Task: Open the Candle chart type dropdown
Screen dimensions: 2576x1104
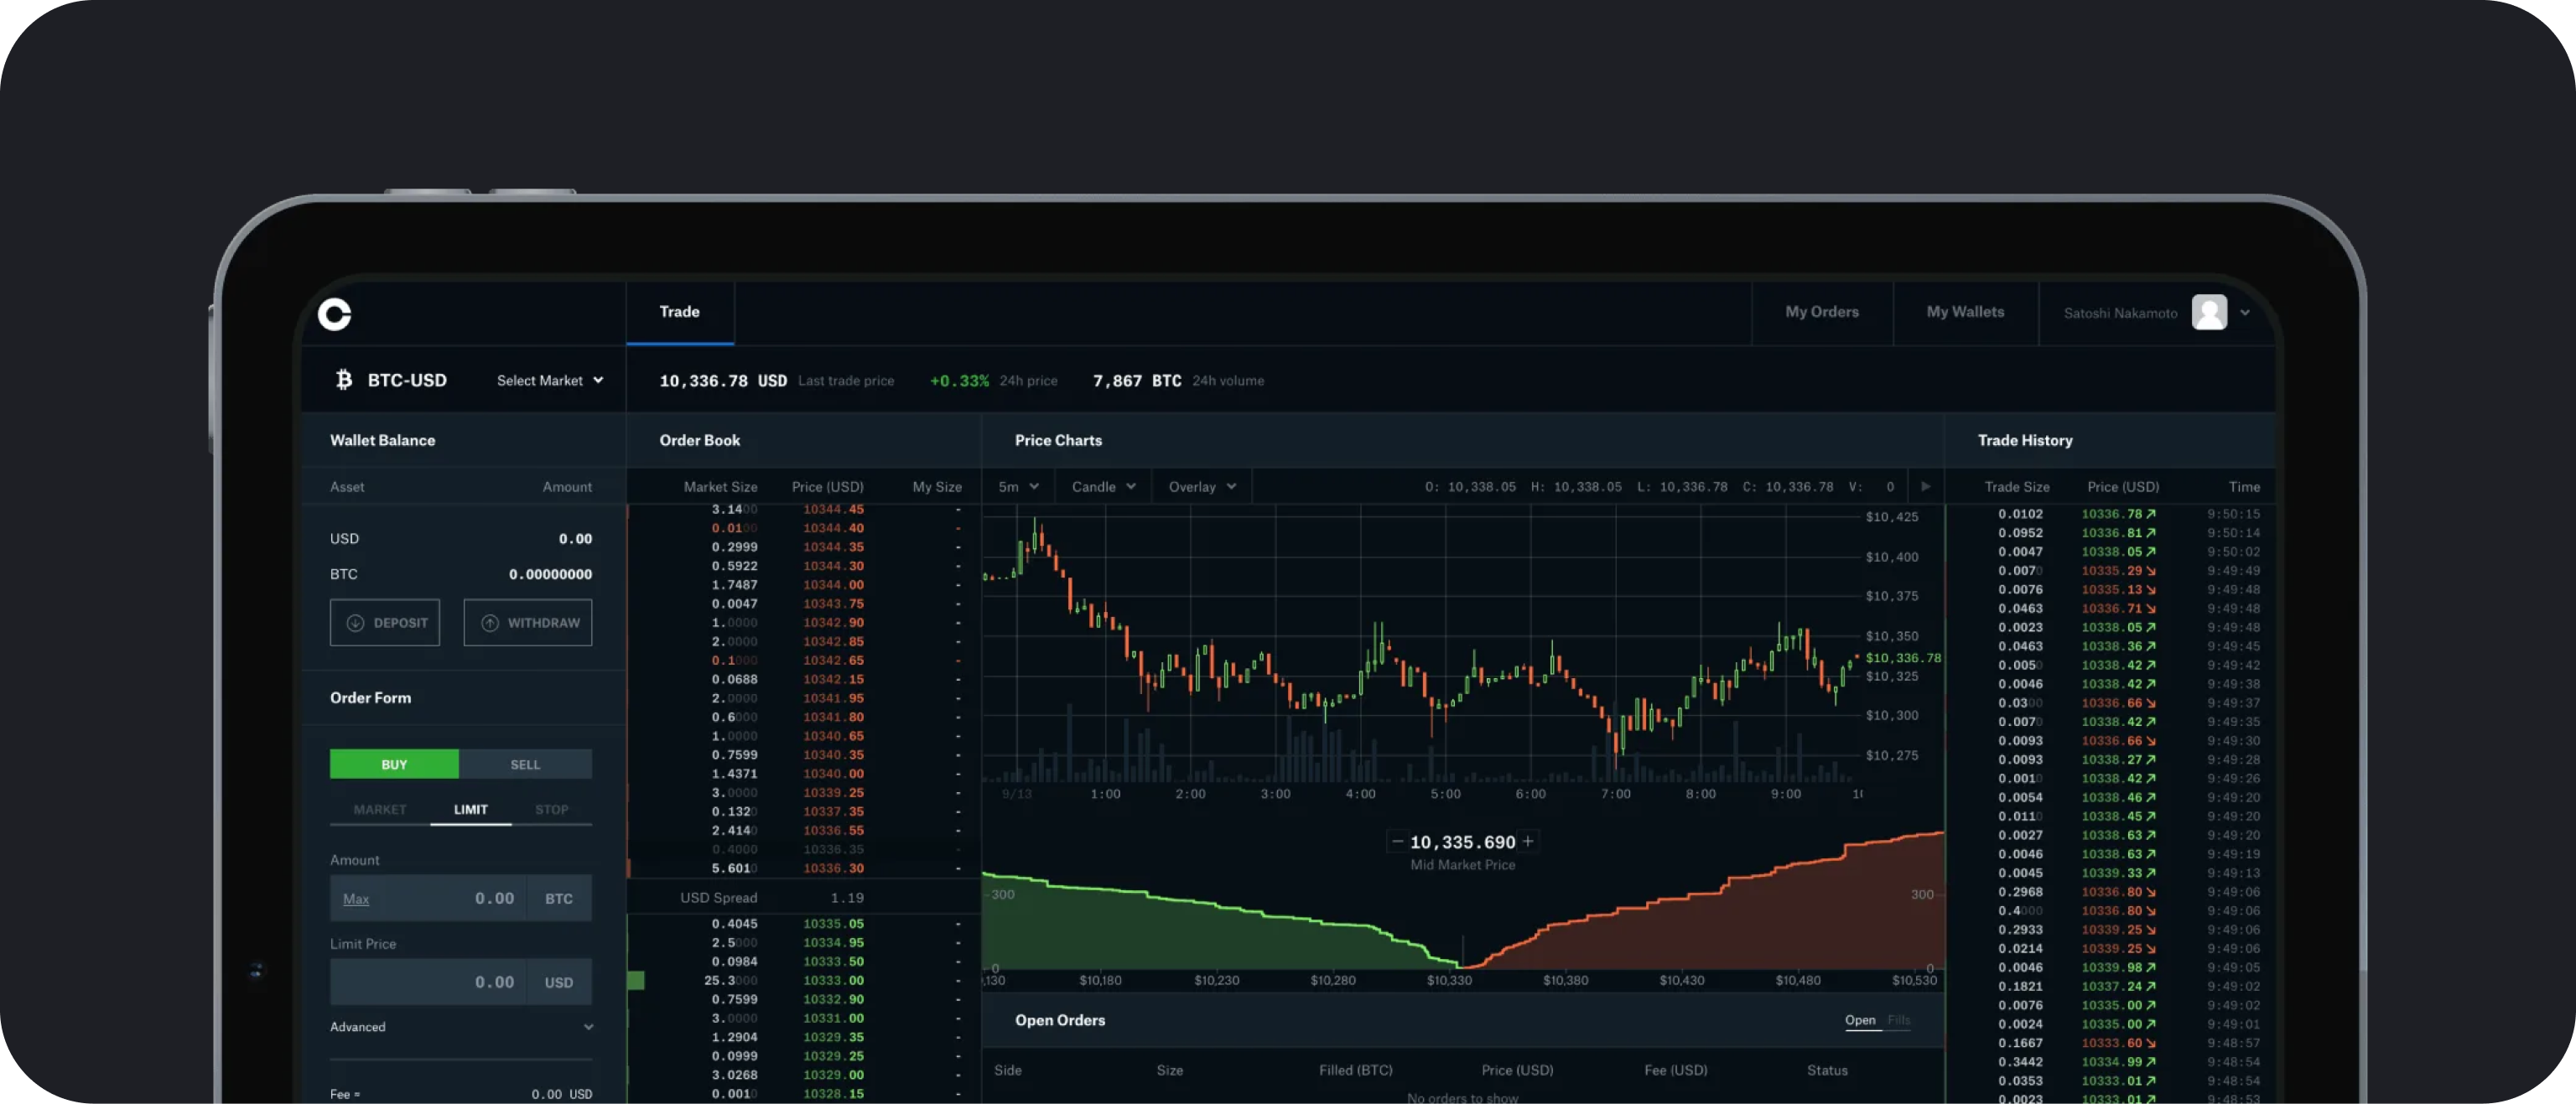Action: coord(1103,487)
